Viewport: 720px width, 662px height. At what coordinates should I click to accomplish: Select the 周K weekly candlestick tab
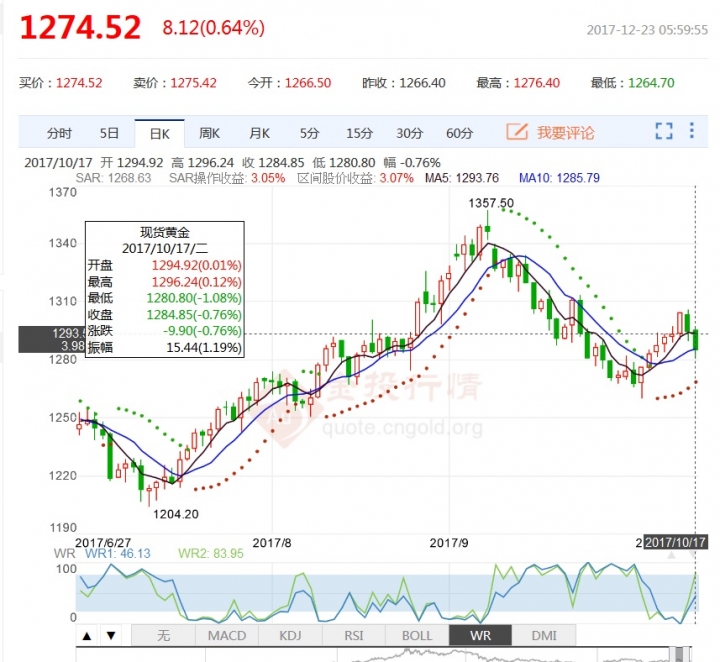[209, 133]
